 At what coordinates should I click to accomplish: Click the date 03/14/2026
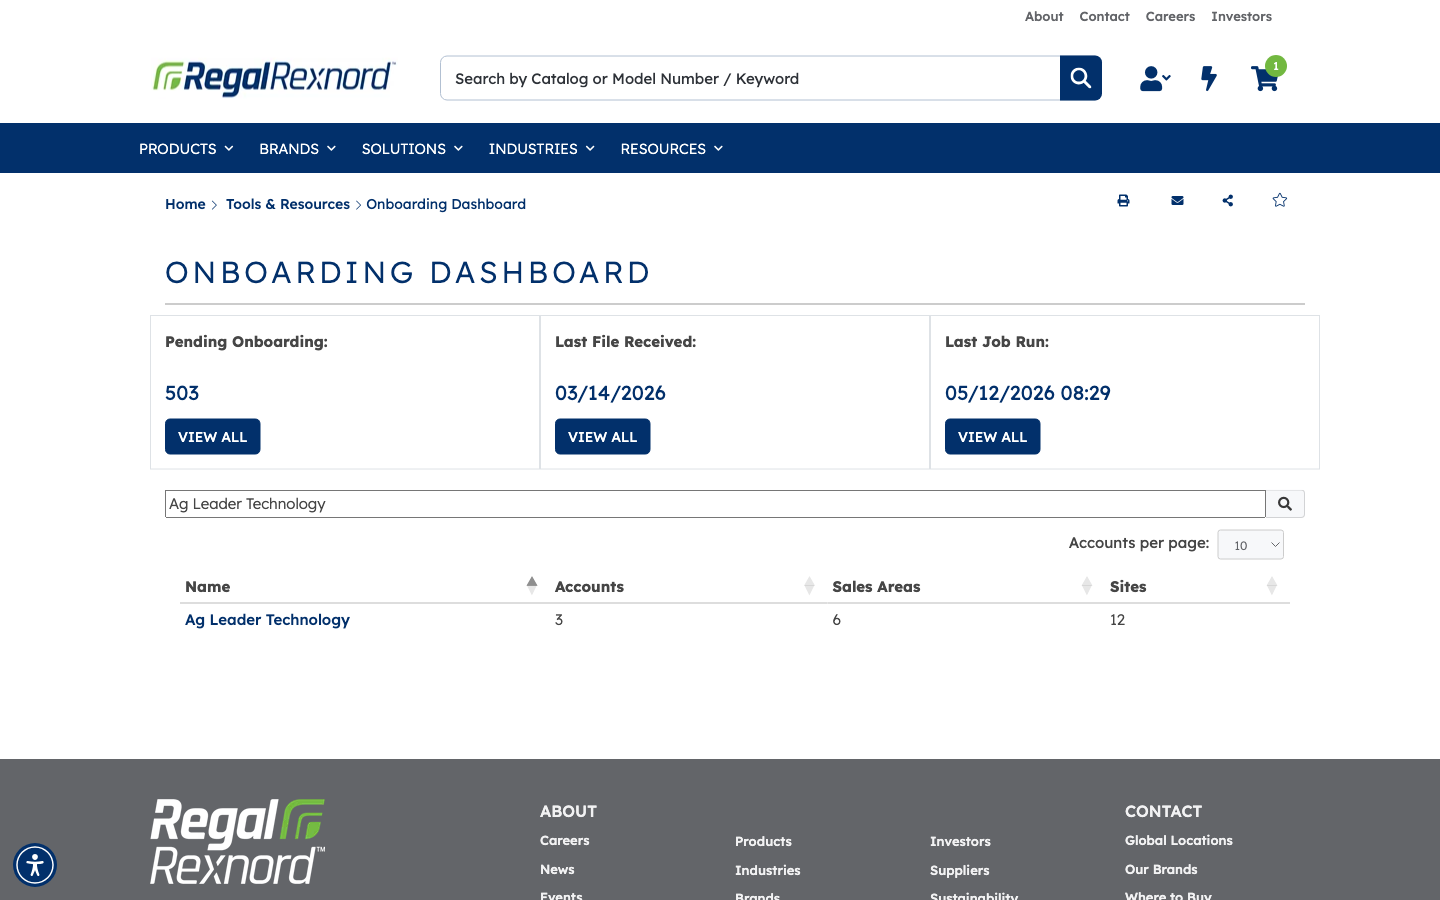point(610,393)
